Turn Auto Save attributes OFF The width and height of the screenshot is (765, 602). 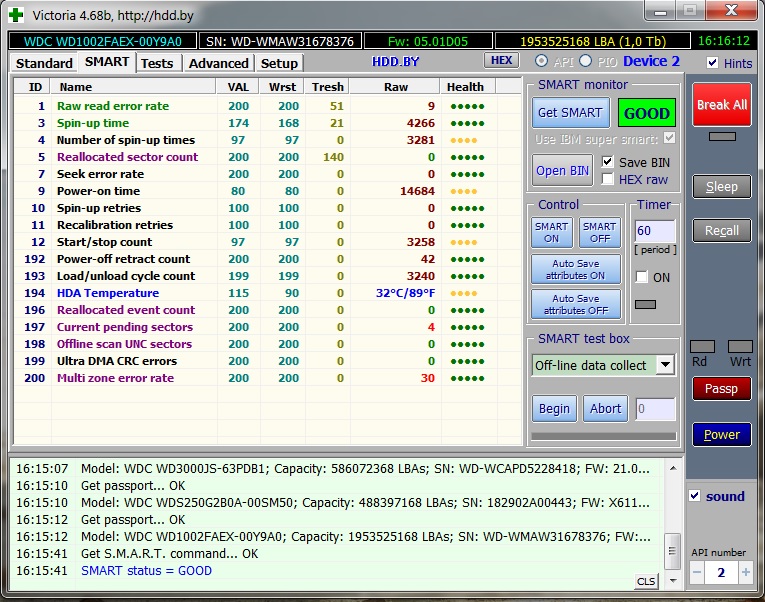point(576,304)
